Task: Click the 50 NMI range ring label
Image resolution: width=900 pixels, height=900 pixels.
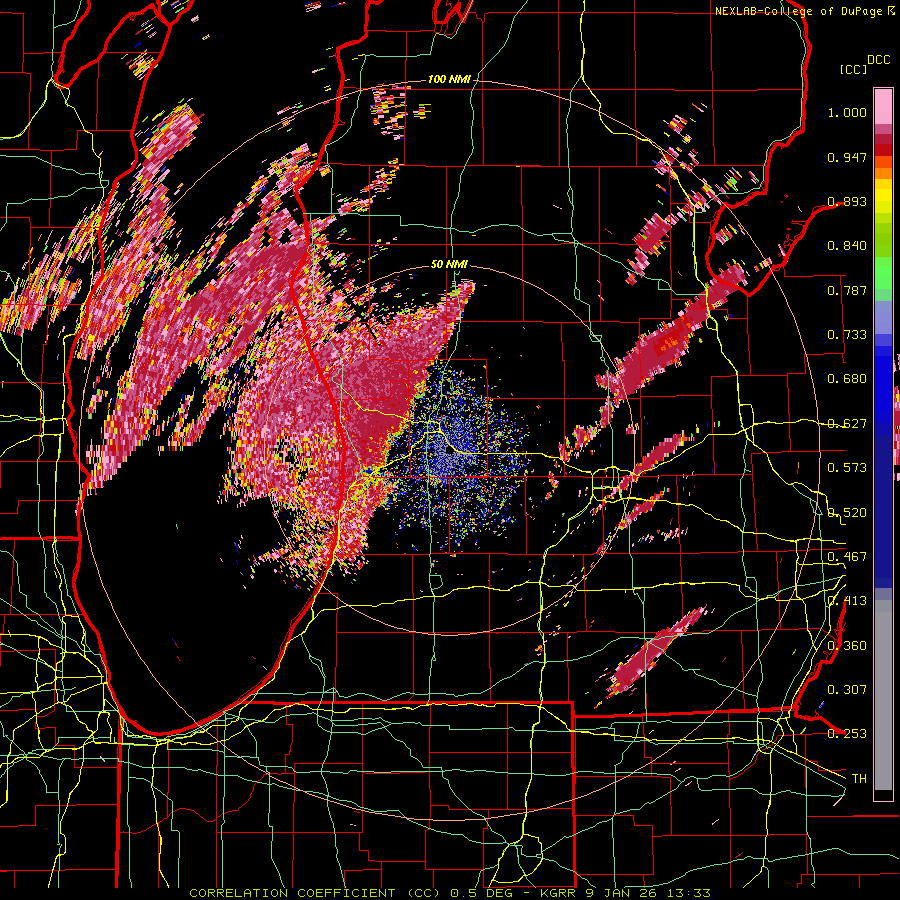Action: point(449,265)
